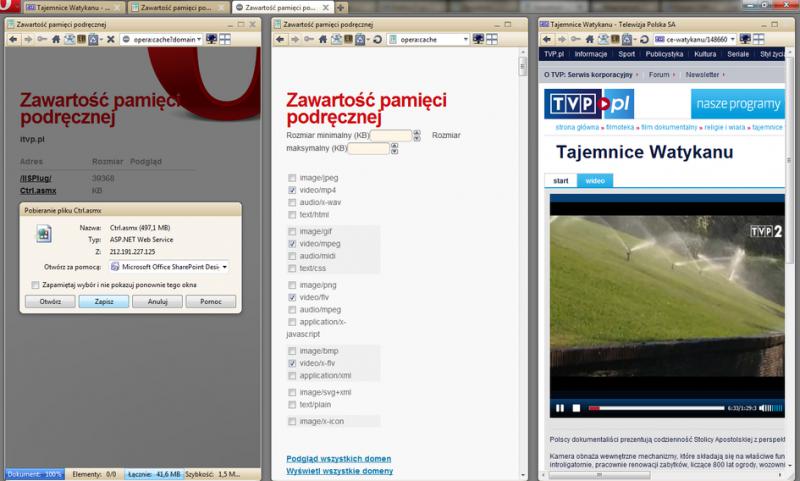Switch to second Zawartość pamięci browser tab

tap(177, 8)
